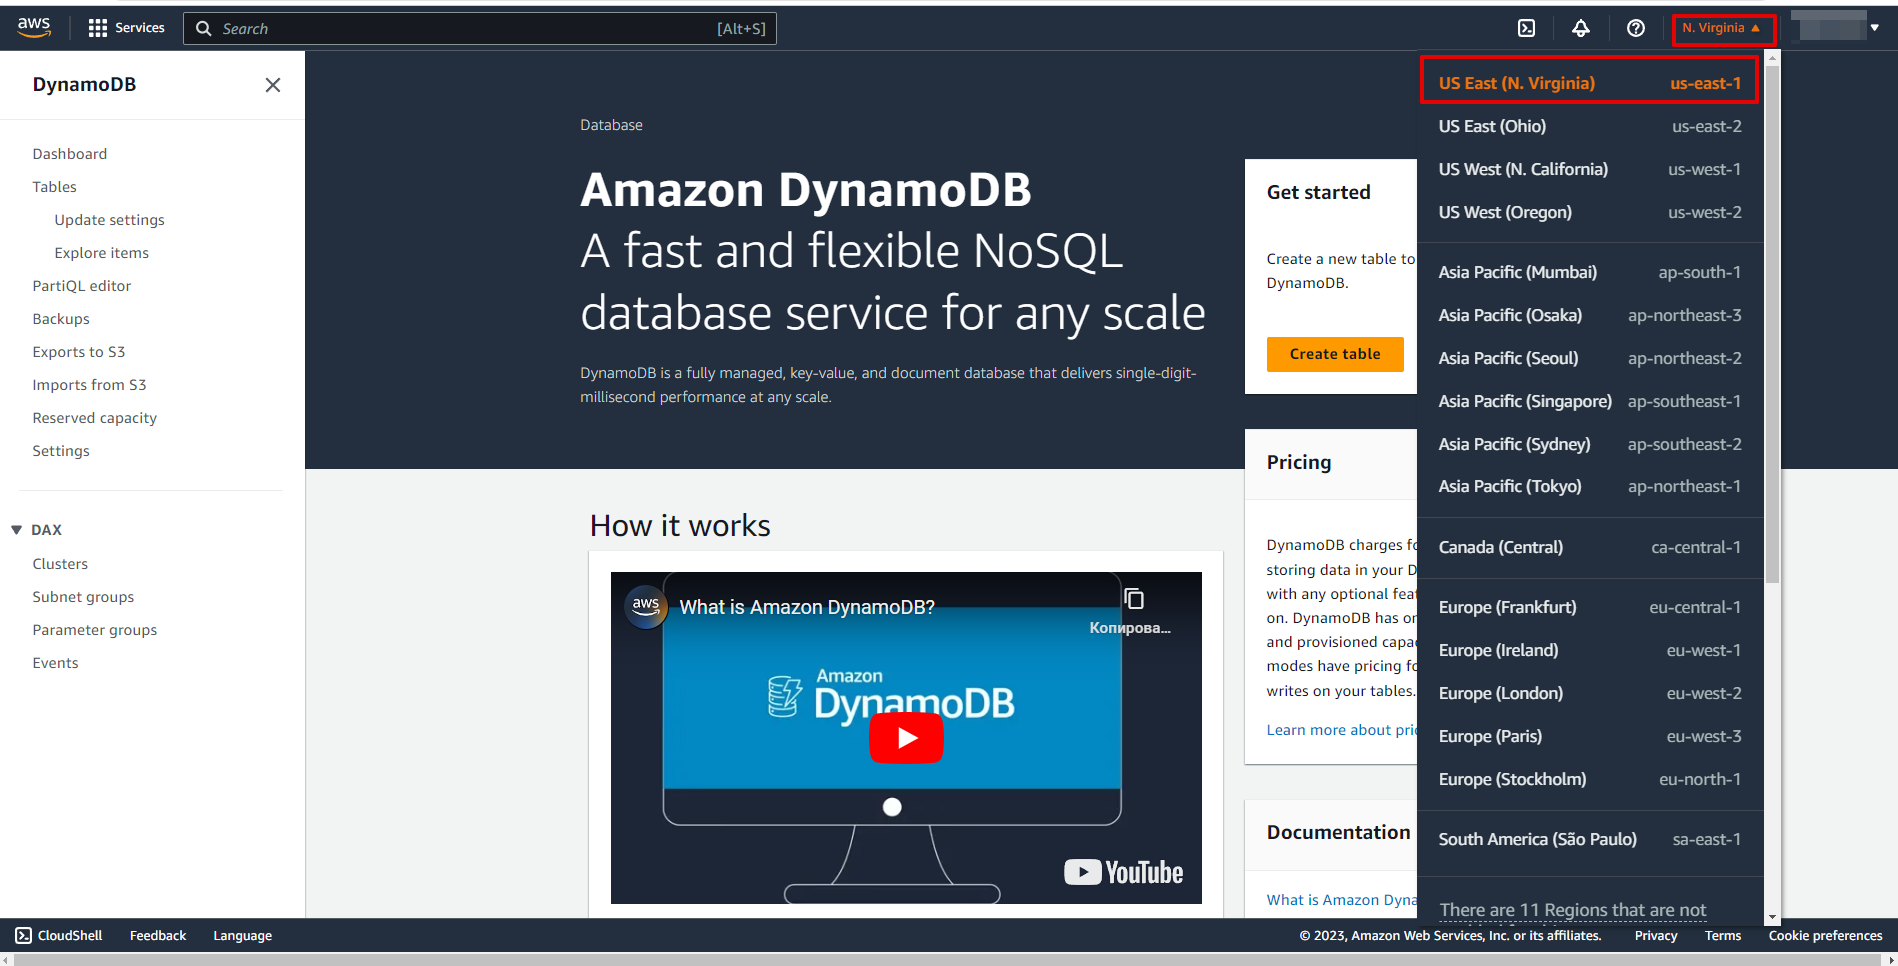Open Cookie preferences in footer
1898x966 pixels.
pos(1825,936)
